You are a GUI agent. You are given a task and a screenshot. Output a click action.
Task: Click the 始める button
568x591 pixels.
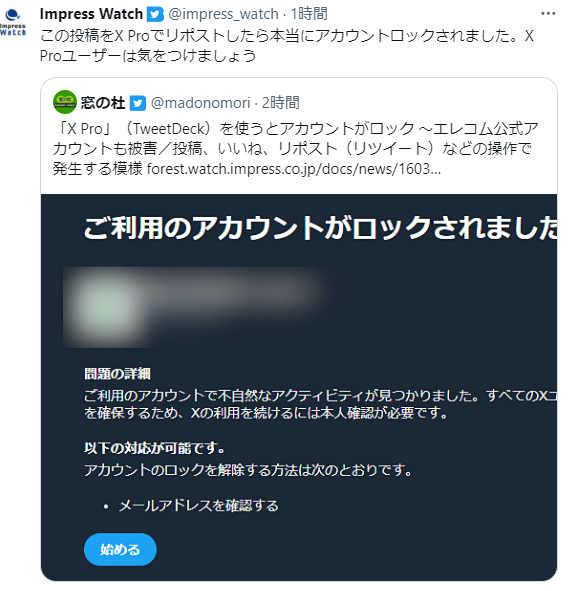[x=120, y=549]
